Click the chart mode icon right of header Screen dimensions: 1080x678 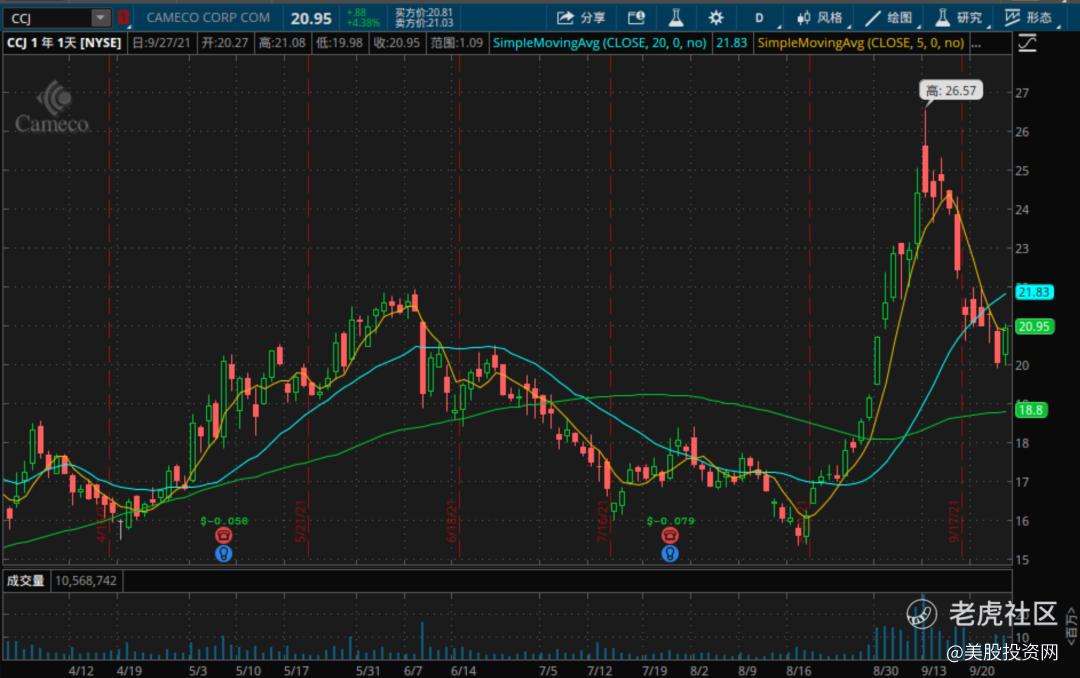click(x=1028, y=43)
